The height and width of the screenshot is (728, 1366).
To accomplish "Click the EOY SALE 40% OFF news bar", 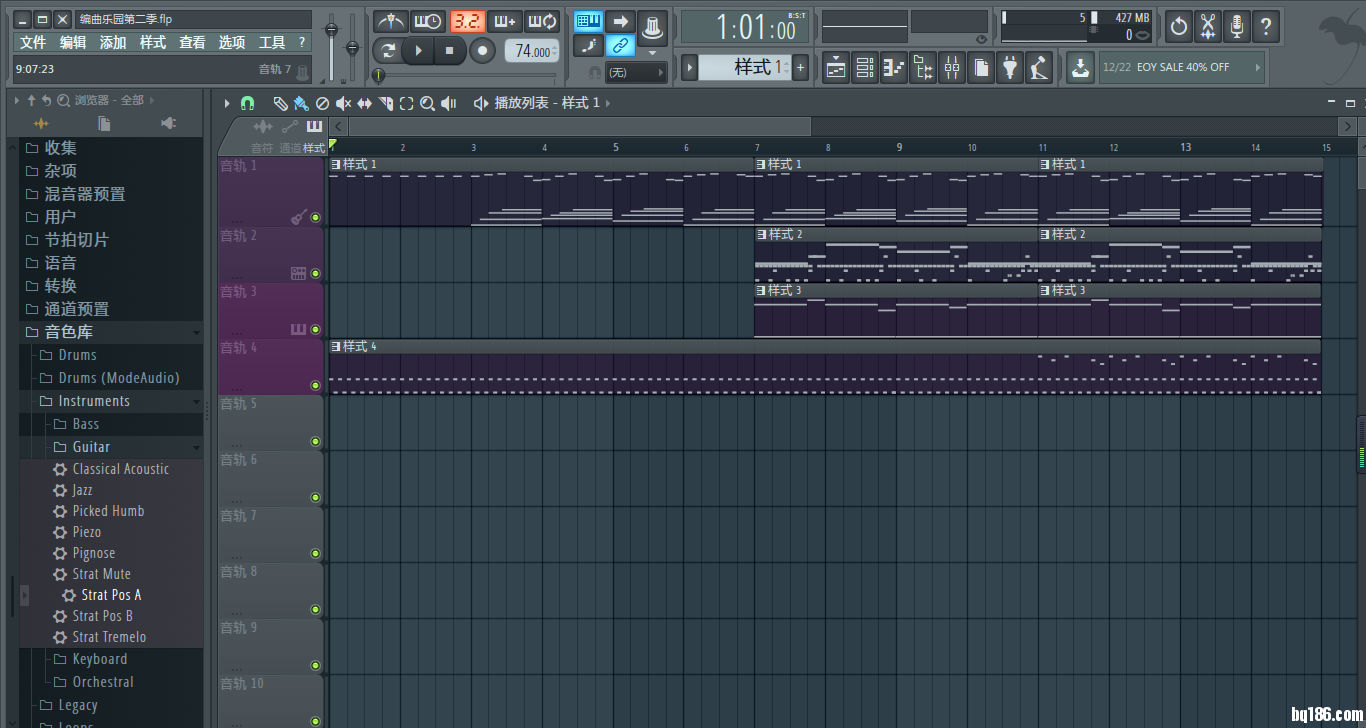I will 1182,67.
